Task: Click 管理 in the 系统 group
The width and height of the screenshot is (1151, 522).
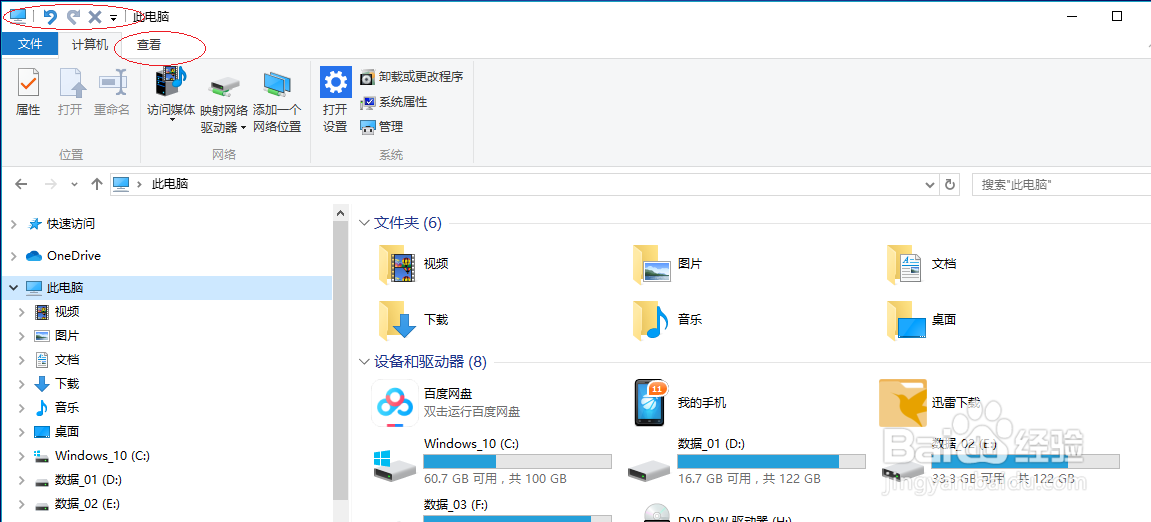Action: tap(382, 127)
